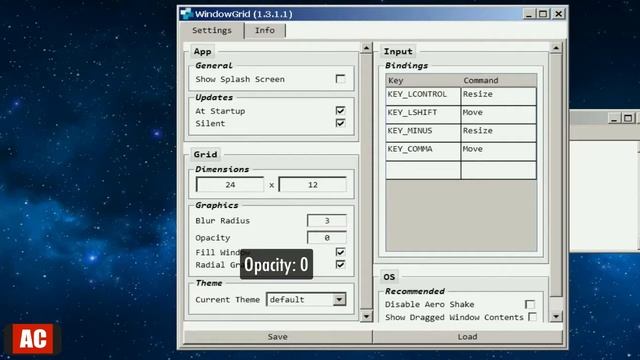Select the KEY_LSHIFT binding cell
This screenshot has width=640, height=360.
(x=423, y=115)
